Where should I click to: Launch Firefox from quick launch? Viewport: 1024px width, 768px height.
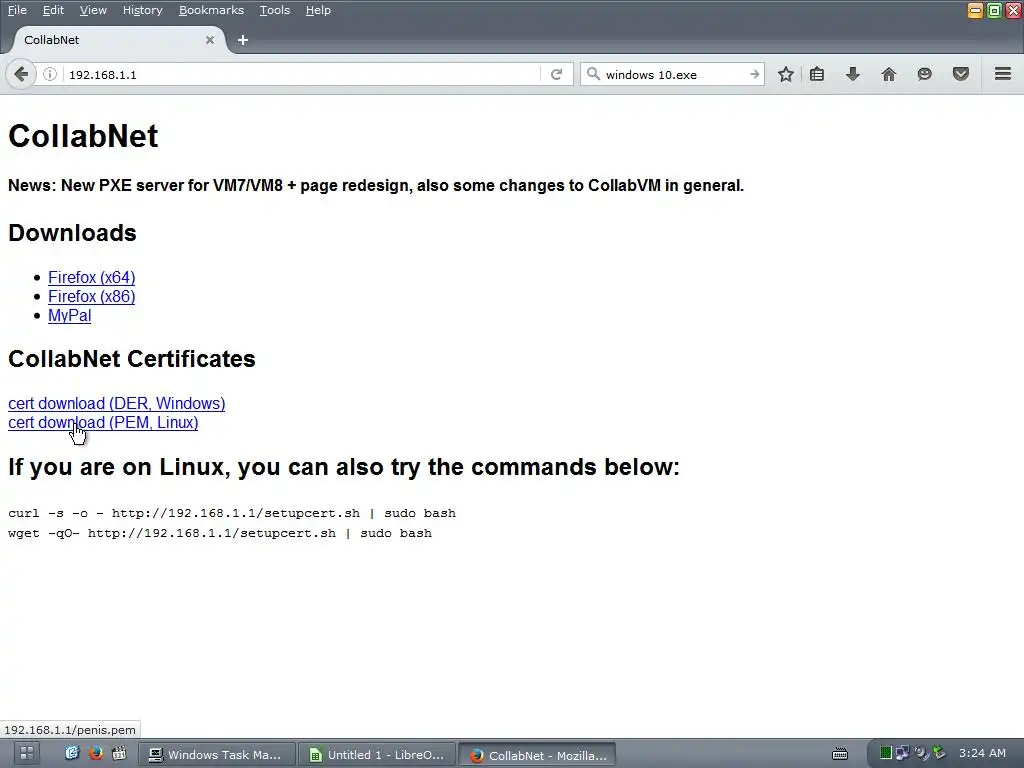tap(96, 753)
